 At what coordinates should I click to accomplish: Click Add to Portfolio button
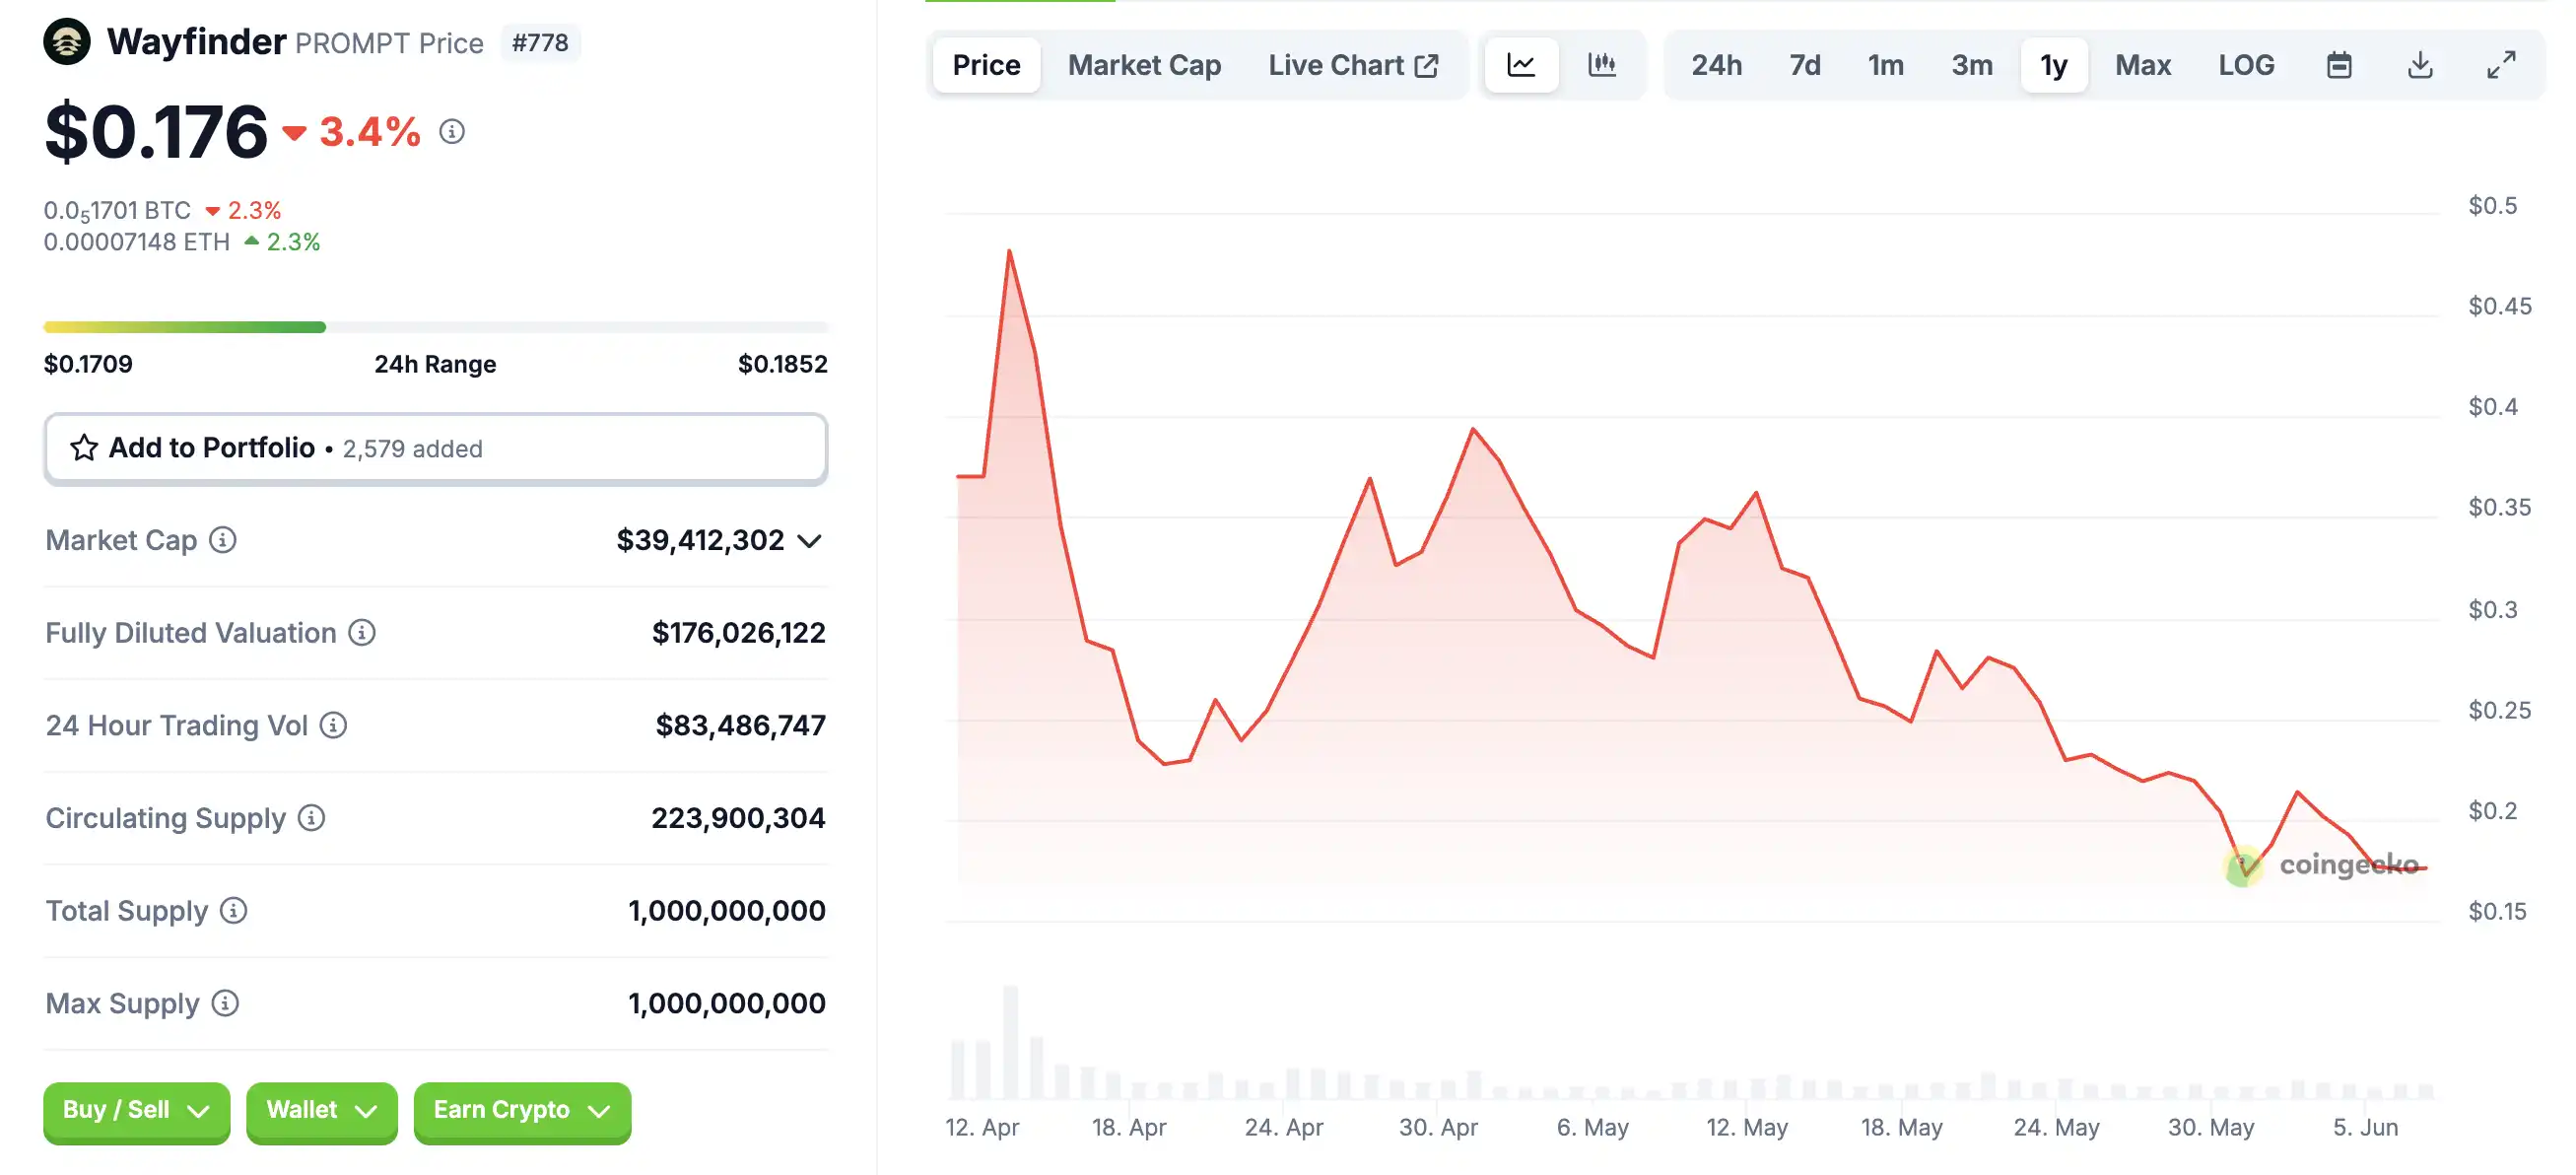435,448
